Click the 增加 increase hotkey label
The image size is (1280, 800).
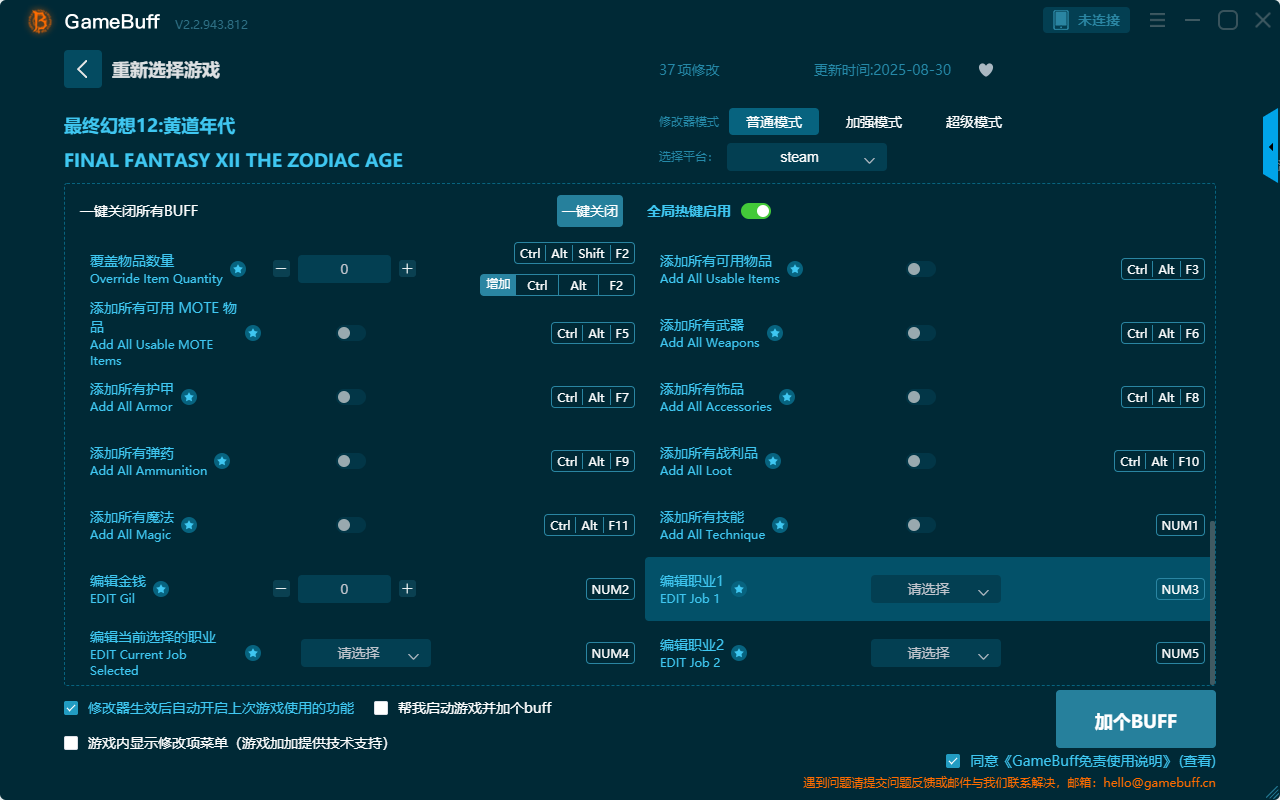498,285
